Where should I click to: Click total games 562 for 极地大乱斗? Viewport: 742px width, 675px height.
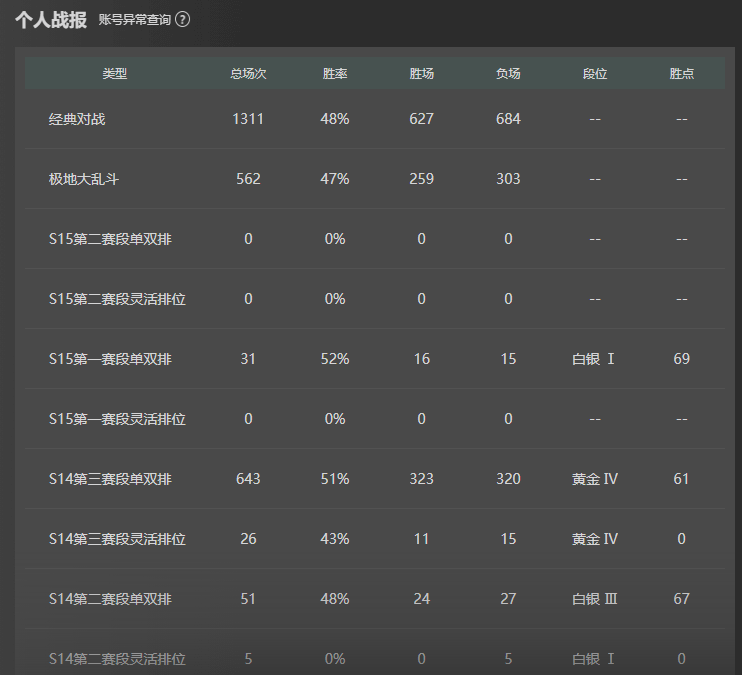click(248, 179)
